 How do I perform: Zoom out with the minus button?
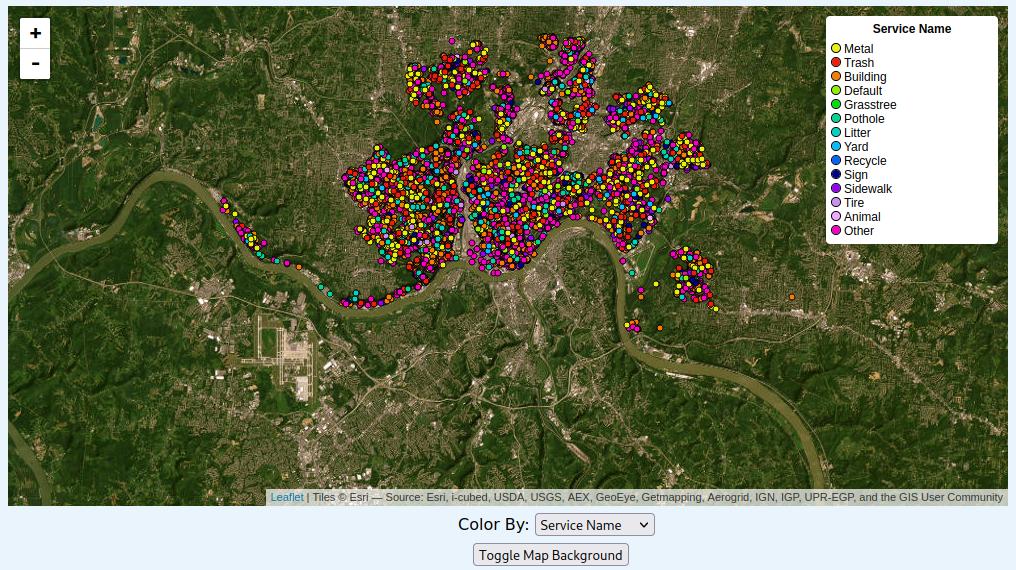point(35,63)
